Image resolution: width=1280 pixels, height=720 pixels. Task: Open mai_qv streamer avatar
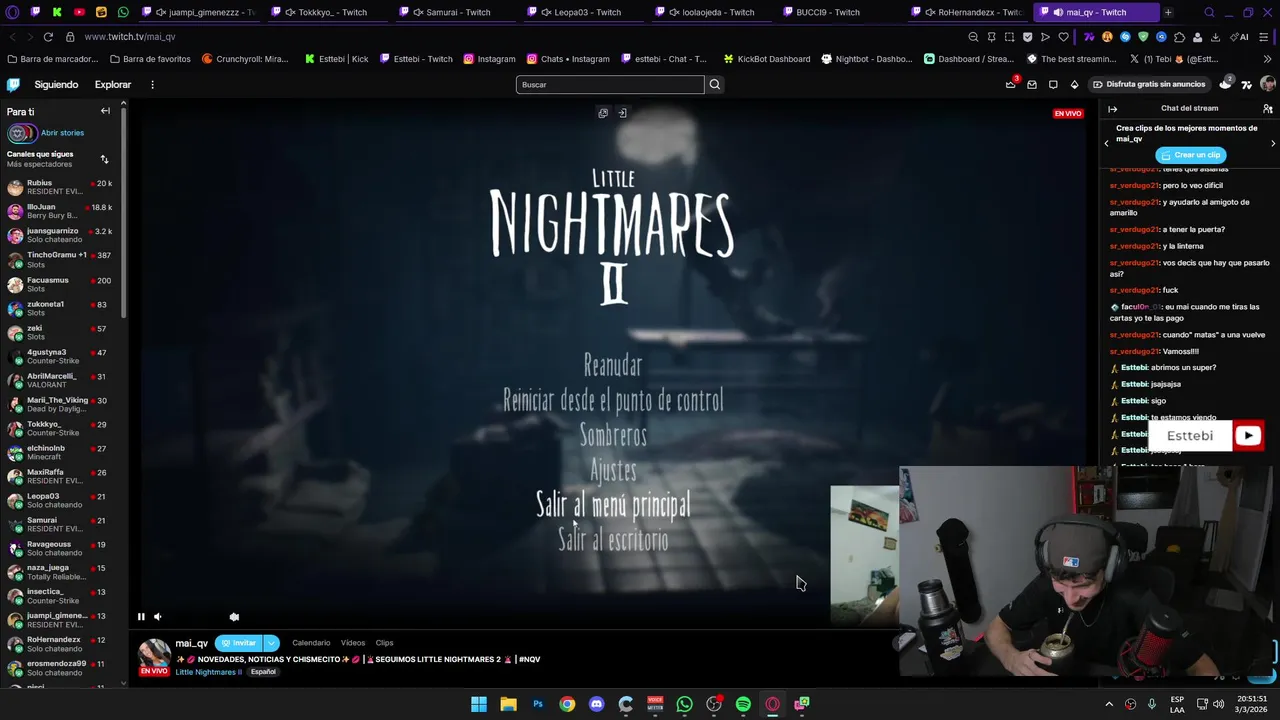tap(154, 653)
